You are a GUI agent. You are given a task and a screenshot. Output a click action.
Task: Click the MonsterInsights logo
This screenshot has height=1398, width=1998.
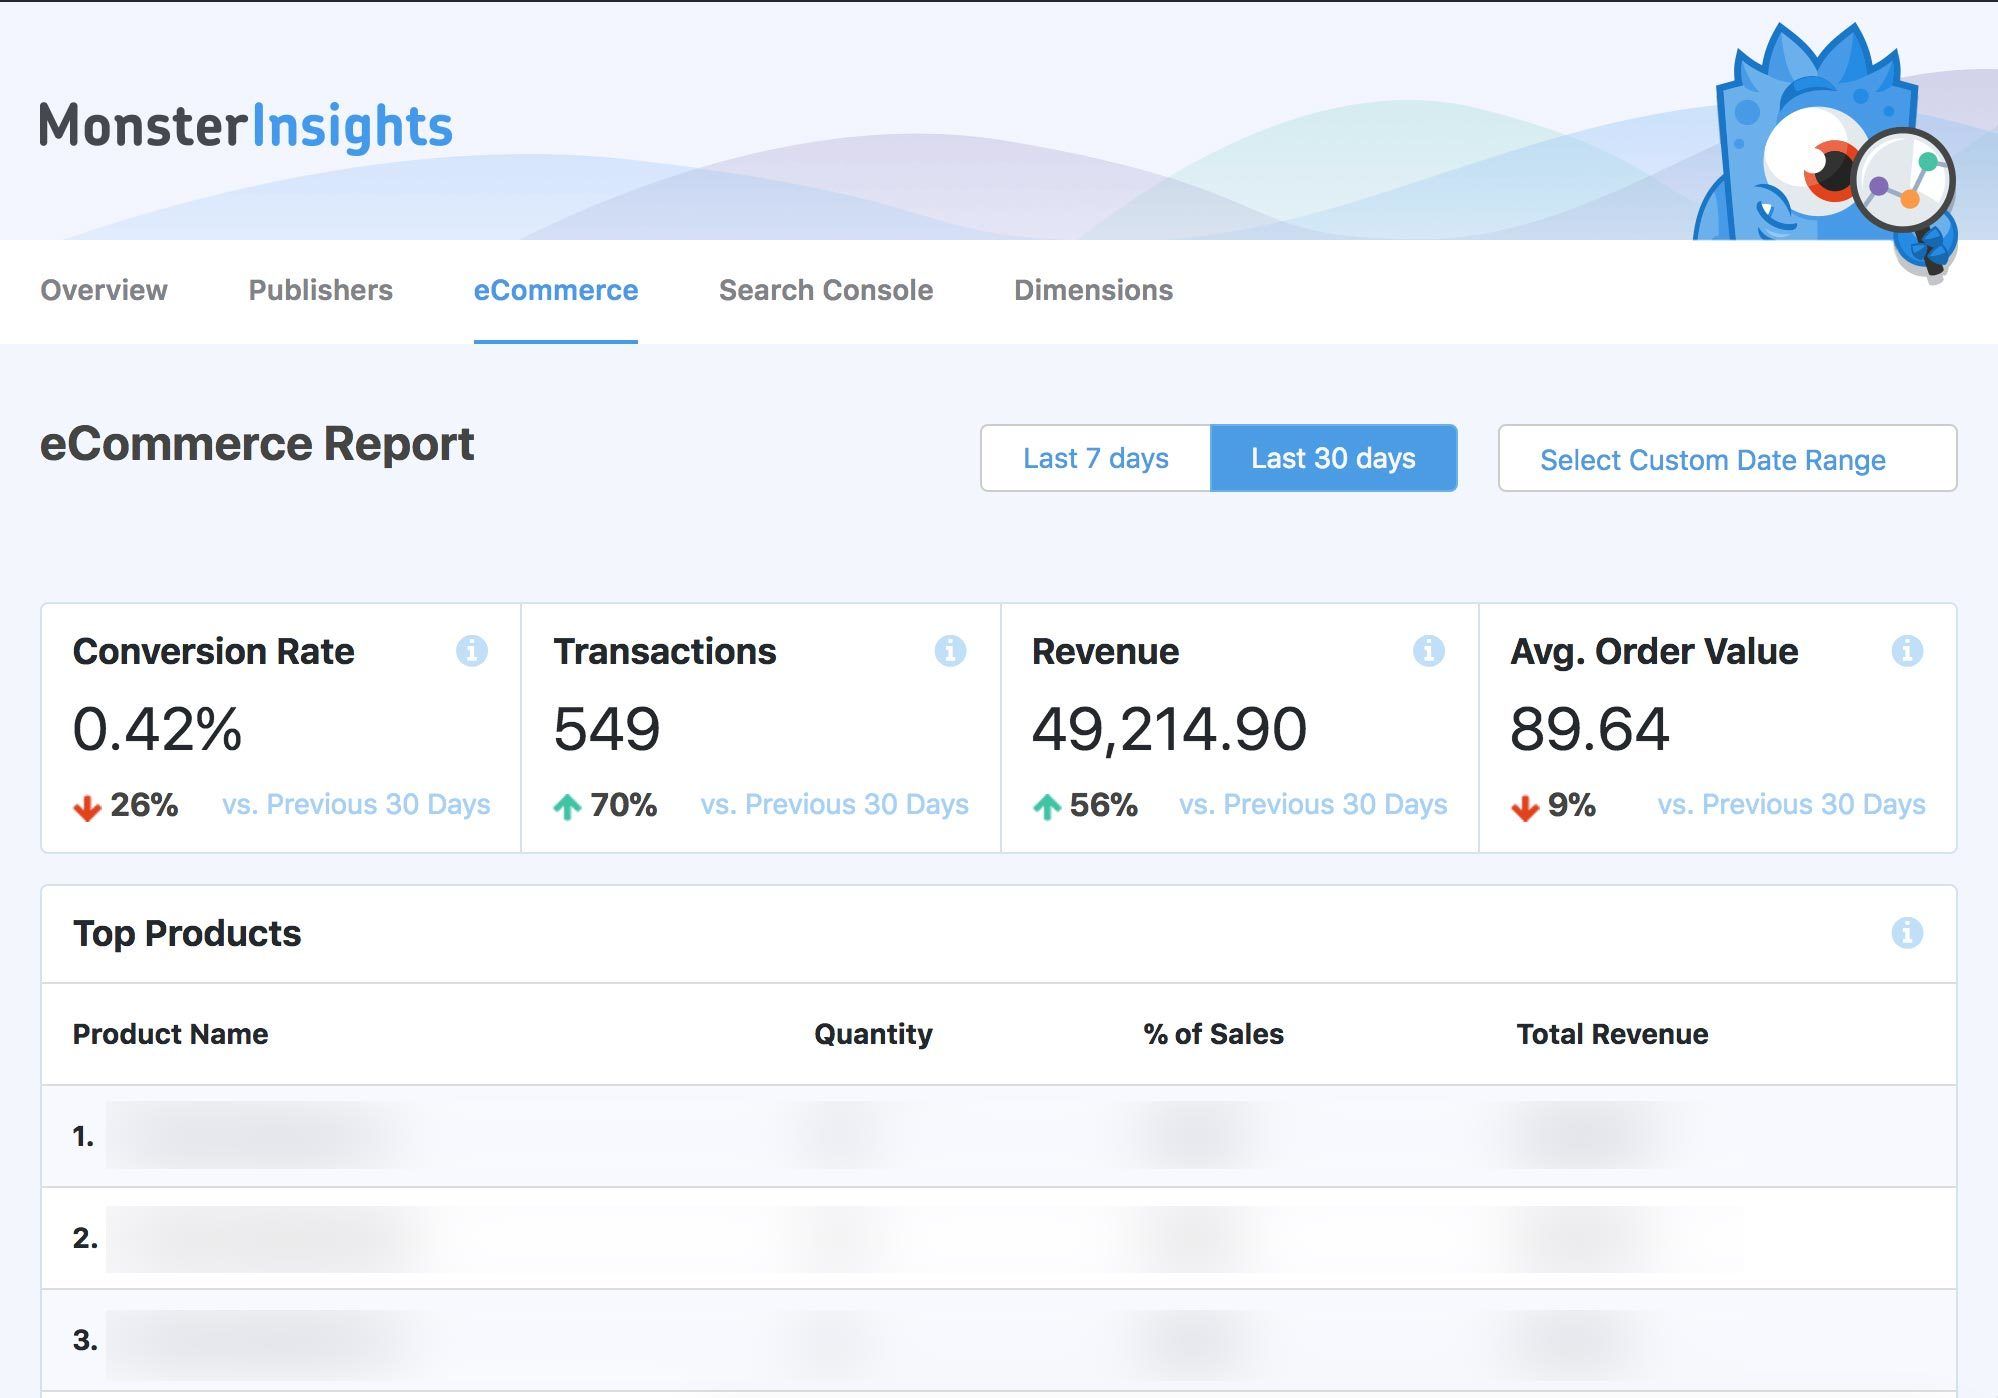coord(246,126)
